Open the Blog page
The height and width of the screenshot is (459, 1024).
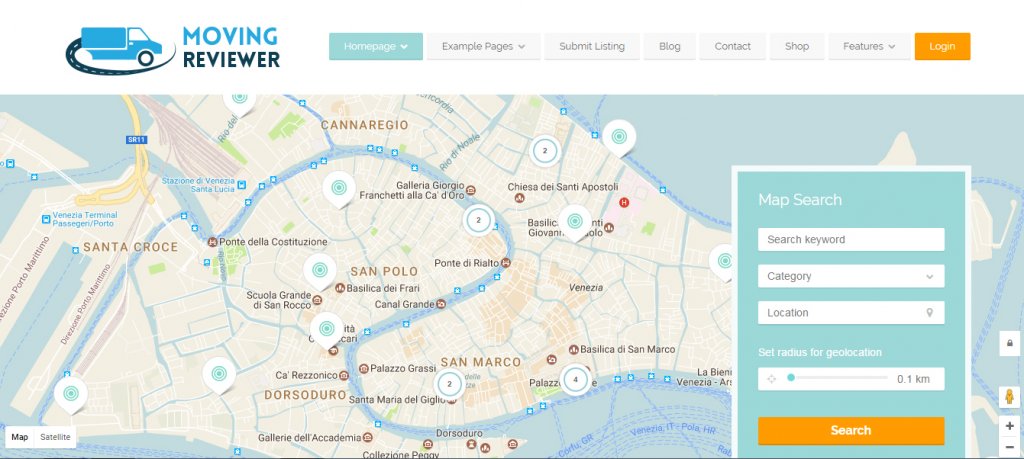coord(669,46)
